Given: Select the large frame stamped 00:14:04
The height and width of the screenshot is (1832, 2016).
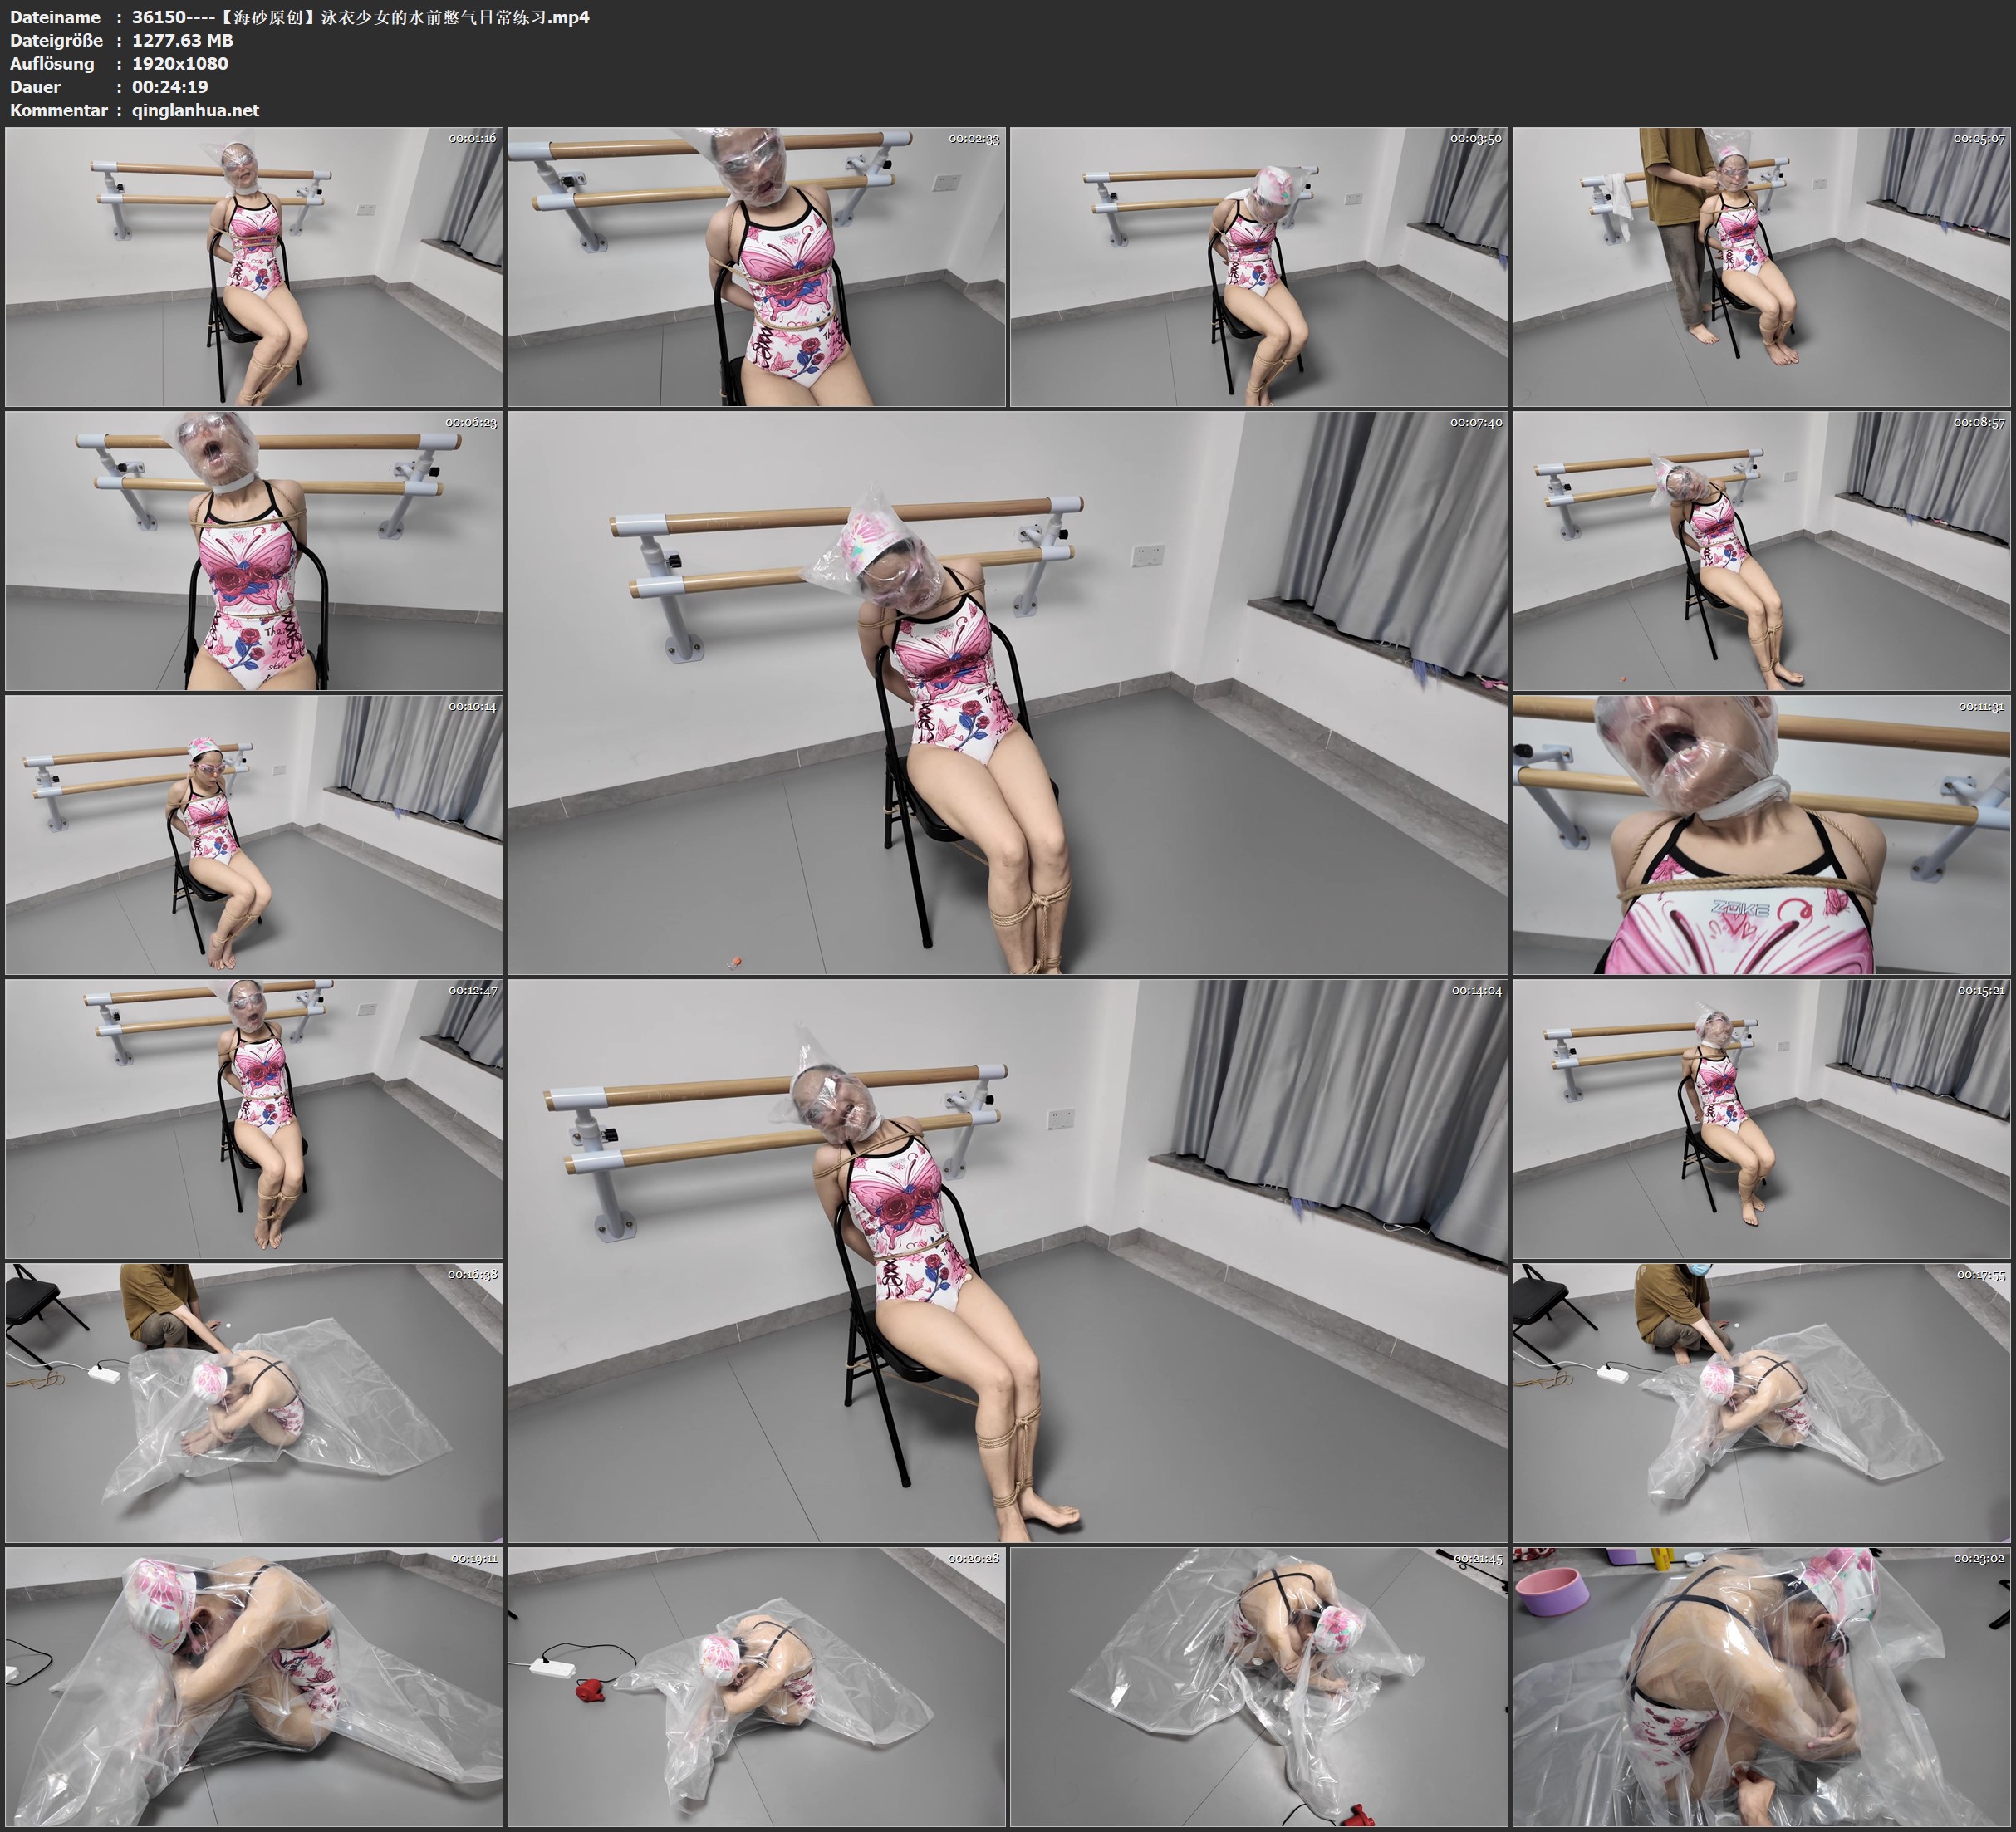Looking at the screenshot, I should [1007, 1260].
